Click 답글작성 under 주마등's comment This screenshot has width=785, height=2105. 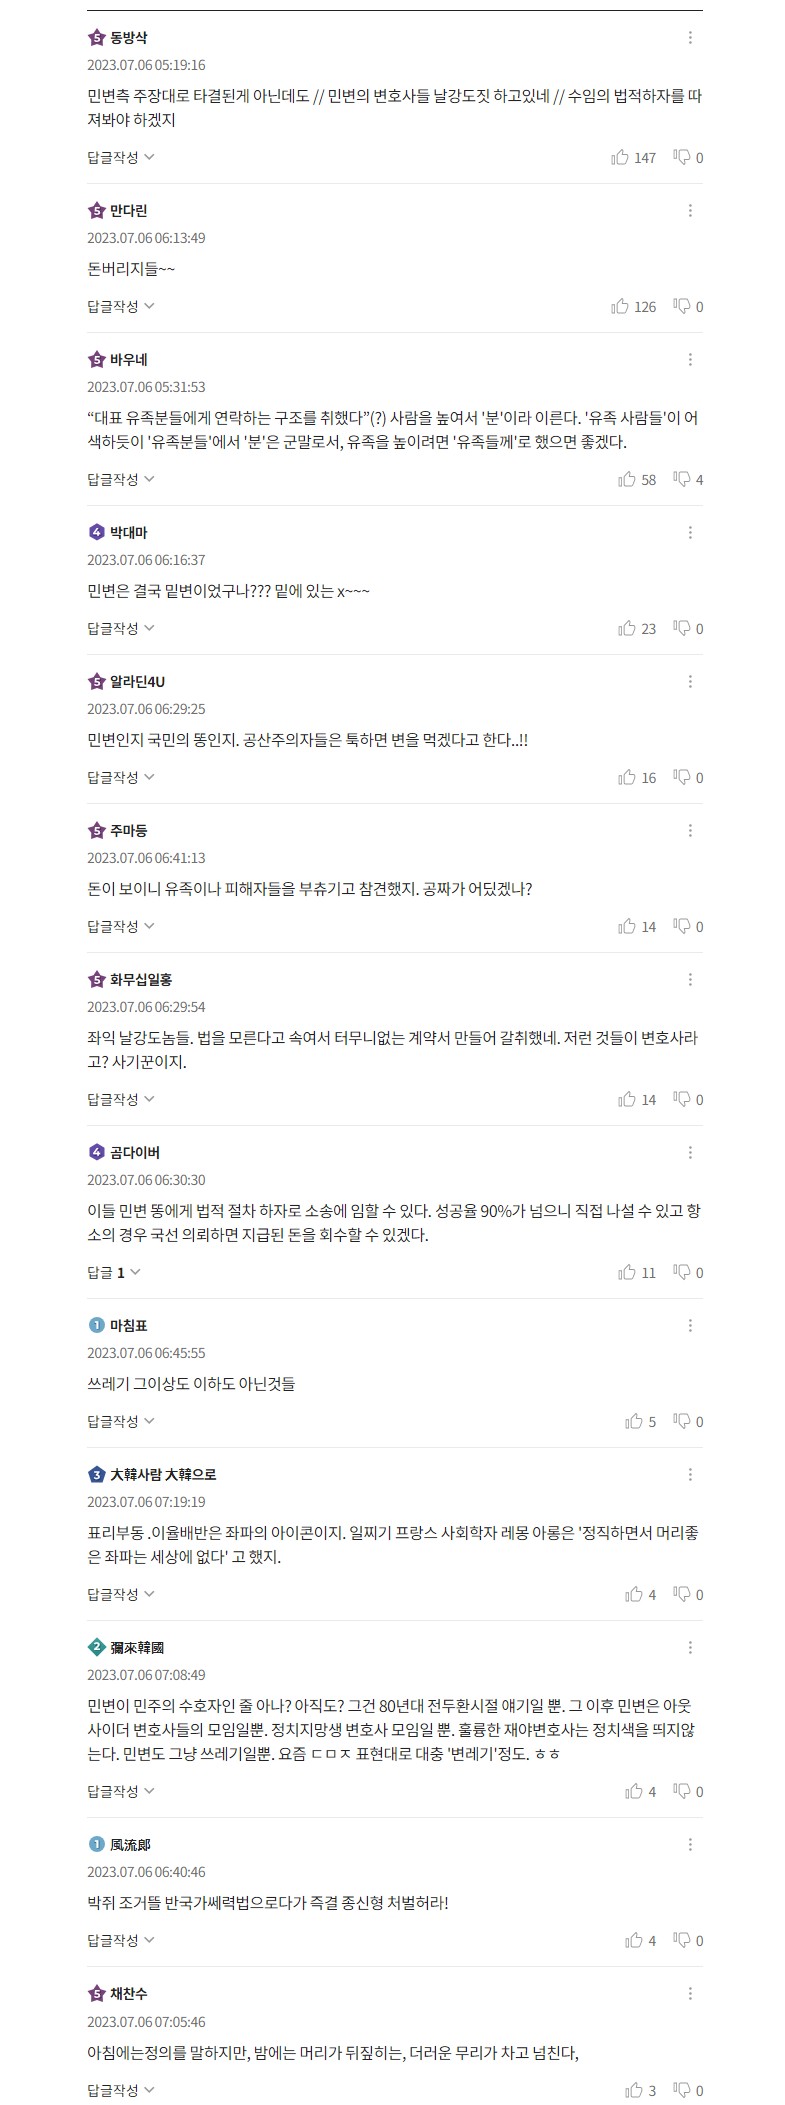pyautogui.click(x=120, y=926)
